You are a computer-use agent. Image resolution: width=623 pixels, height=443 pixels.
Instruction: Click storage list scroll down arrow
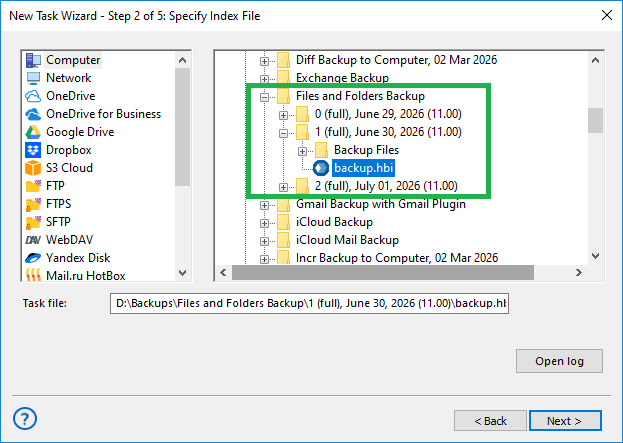pyautogui.click(x=182, y=273)
